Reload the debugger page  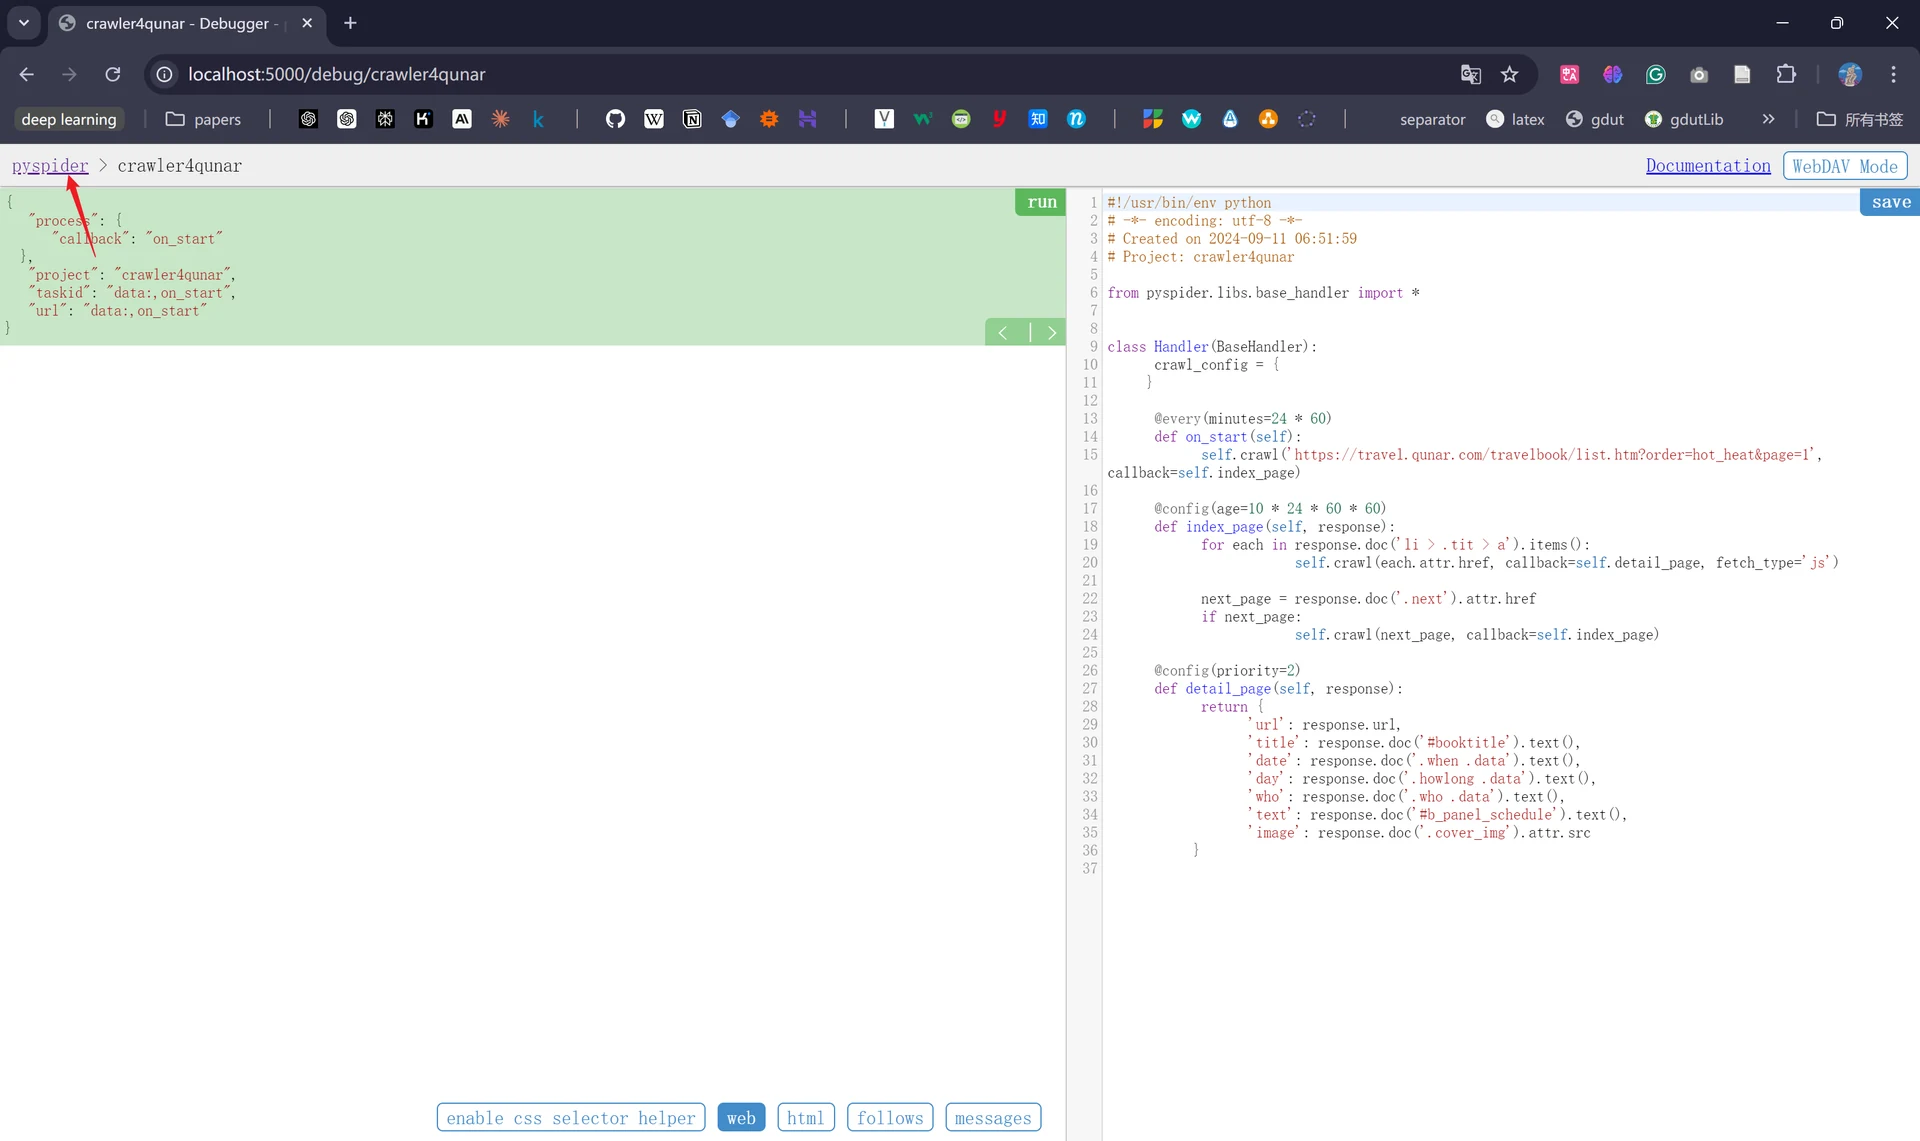pos(113,74)
